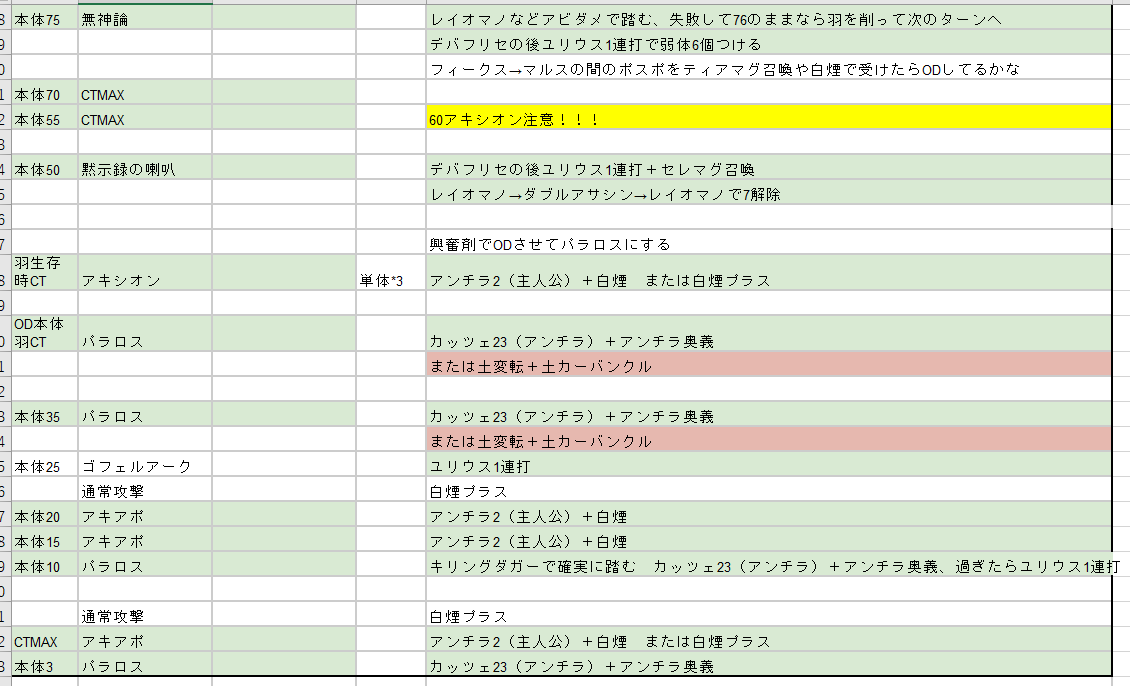This screenshot has height=686, width=1130.
Task: Click the 本体35 cell
Action: pos(45,415)
